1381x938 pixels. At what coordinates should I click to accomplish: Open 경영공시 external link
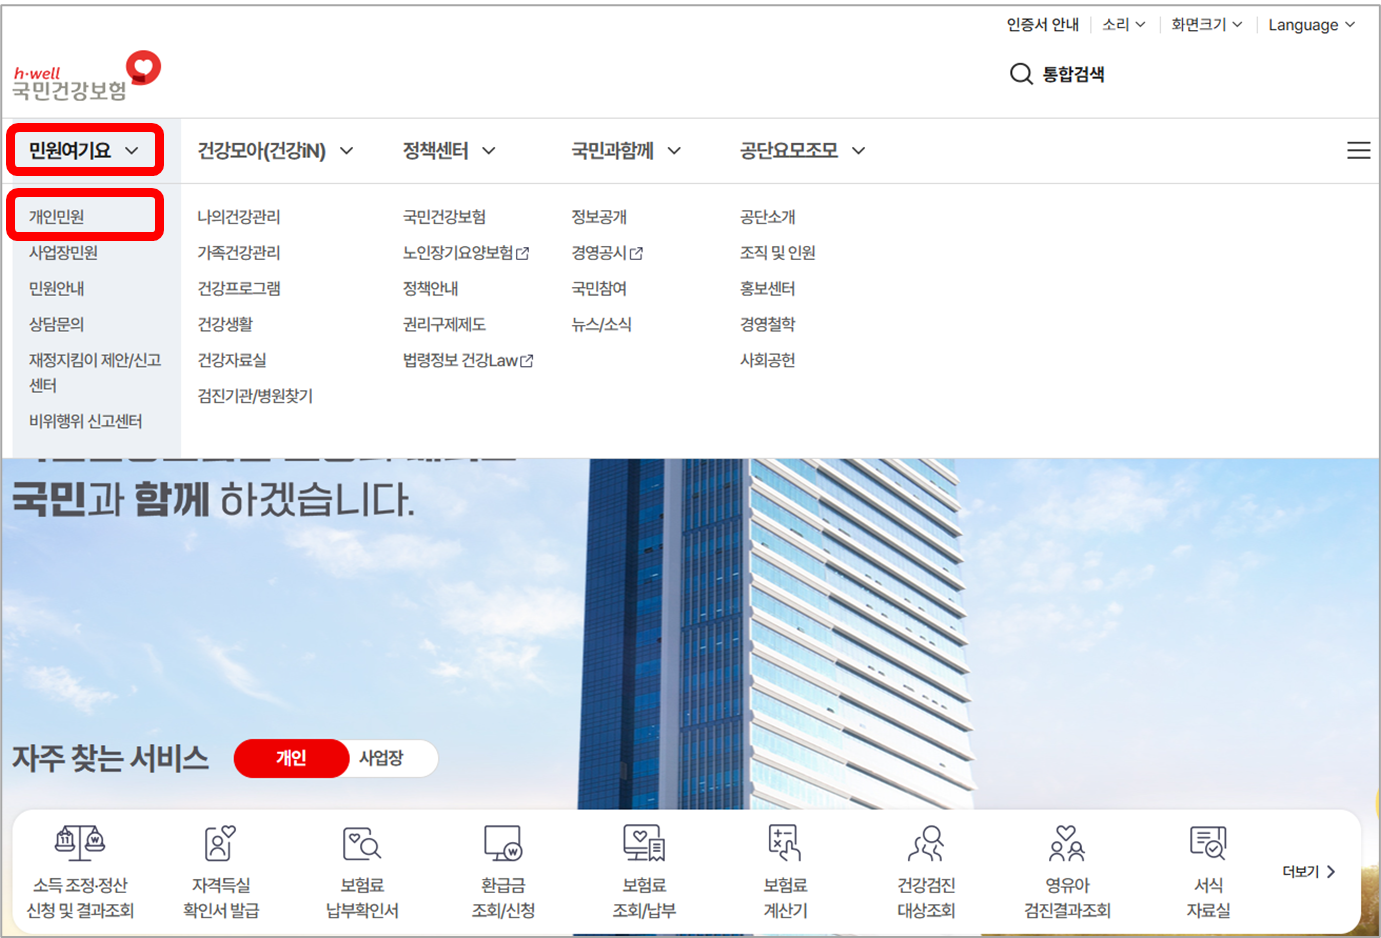607,253
